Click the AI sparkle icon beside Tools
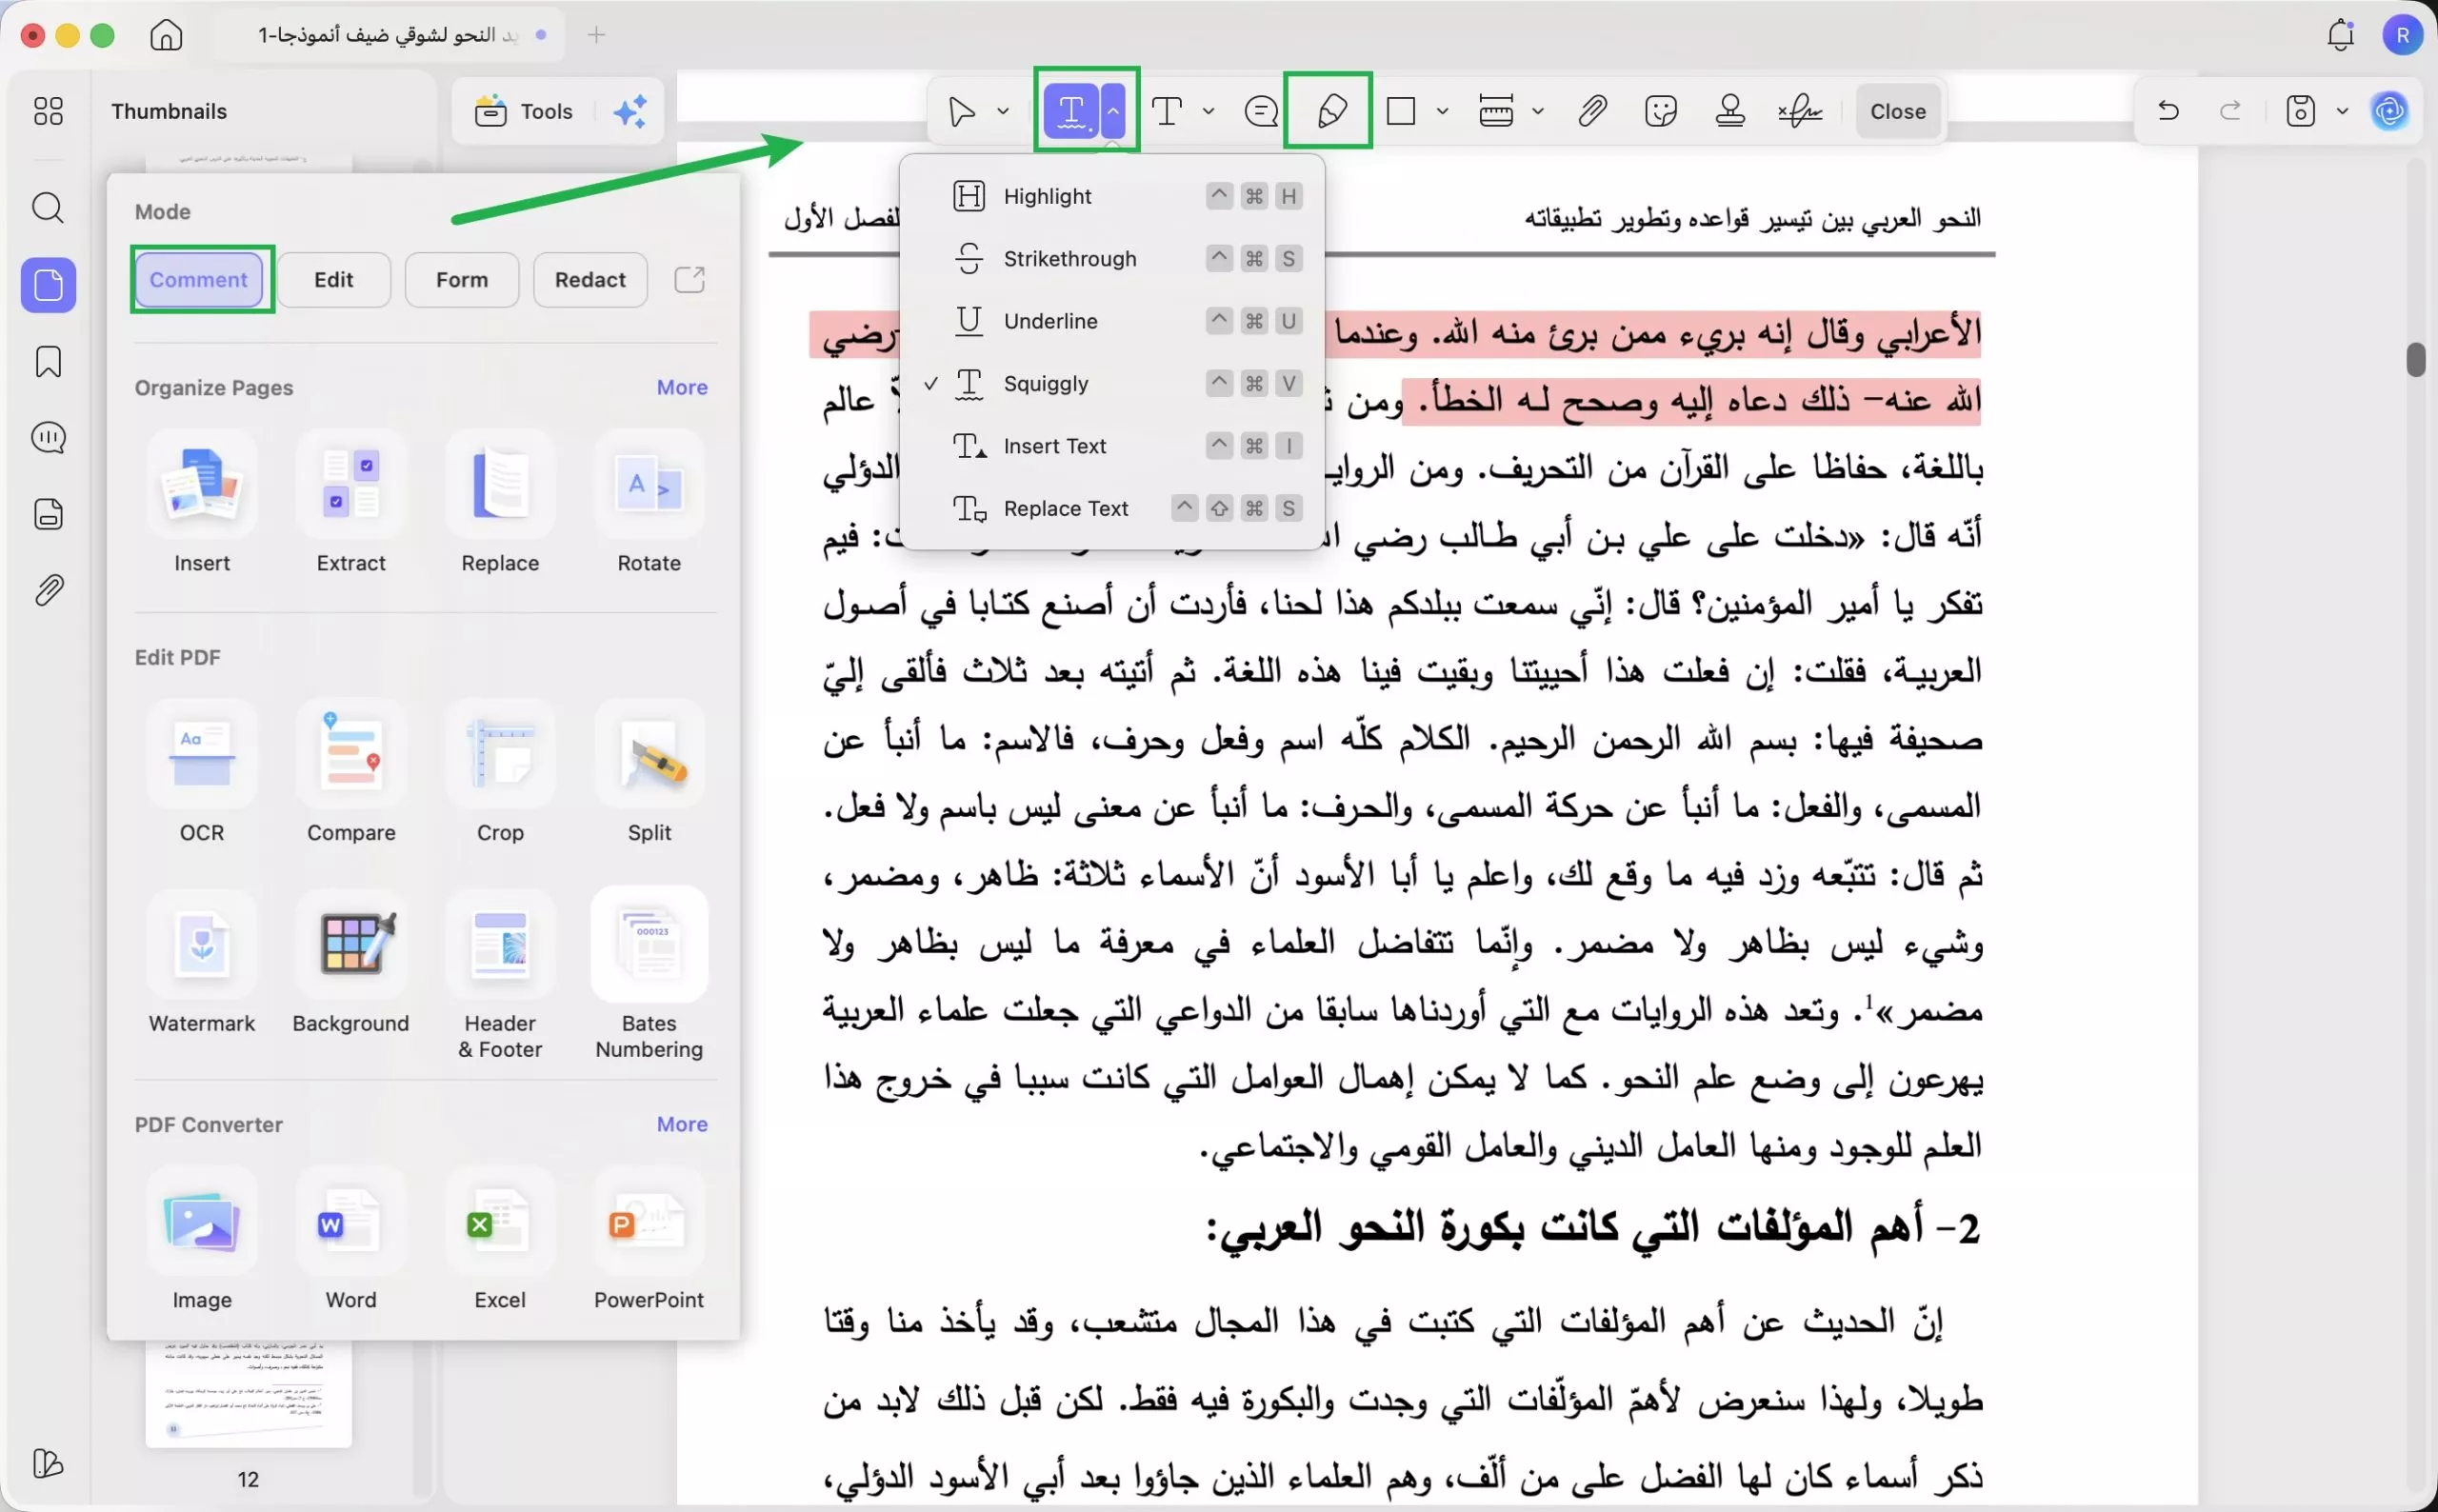The width and height of the screenshot is (2438, 1512). click(x=630, y=111)
